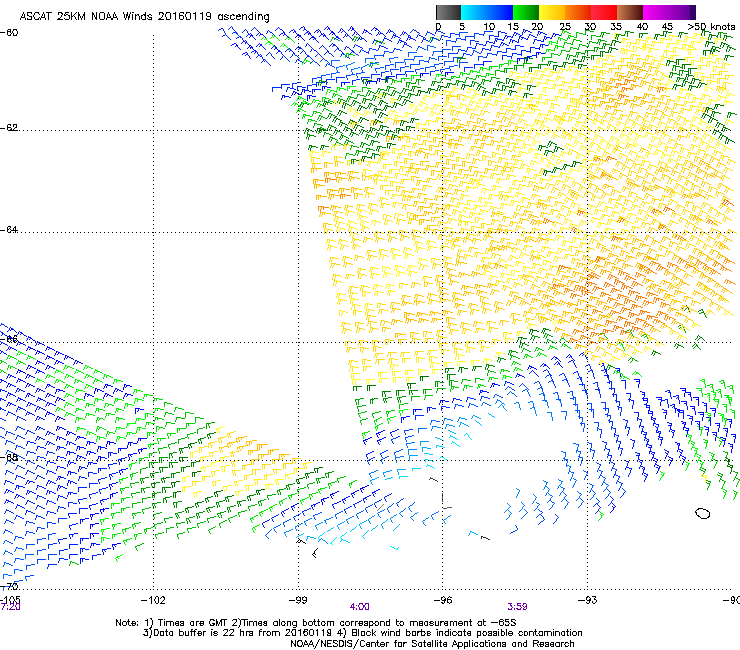Click the purple 7:20 time label

(10, 607)
